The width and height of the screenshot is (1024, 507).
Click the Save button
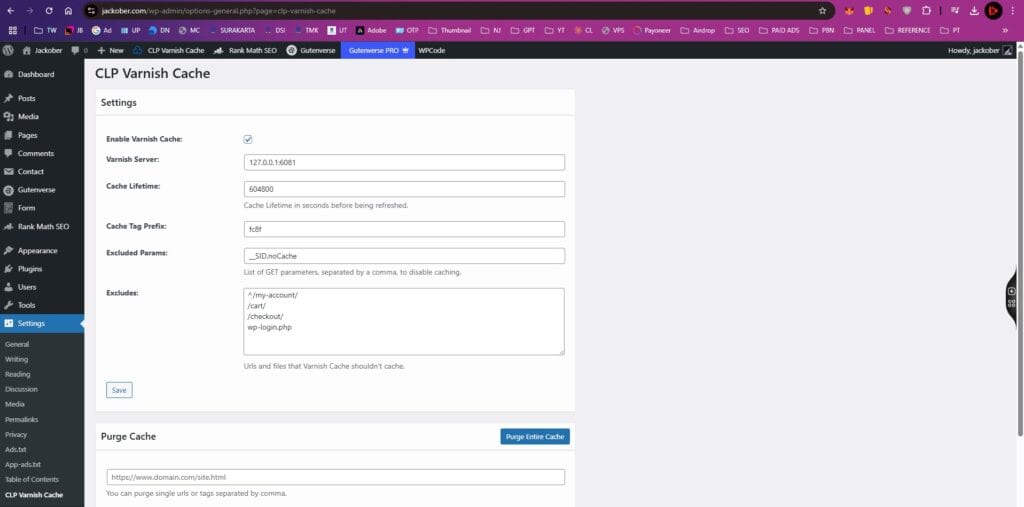[119, 390]
